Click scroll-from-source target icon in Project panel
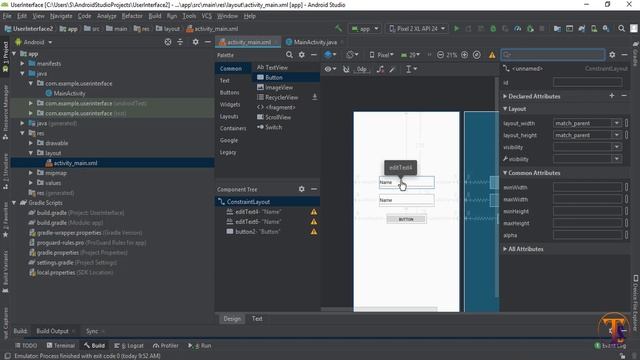 (168, 42)
